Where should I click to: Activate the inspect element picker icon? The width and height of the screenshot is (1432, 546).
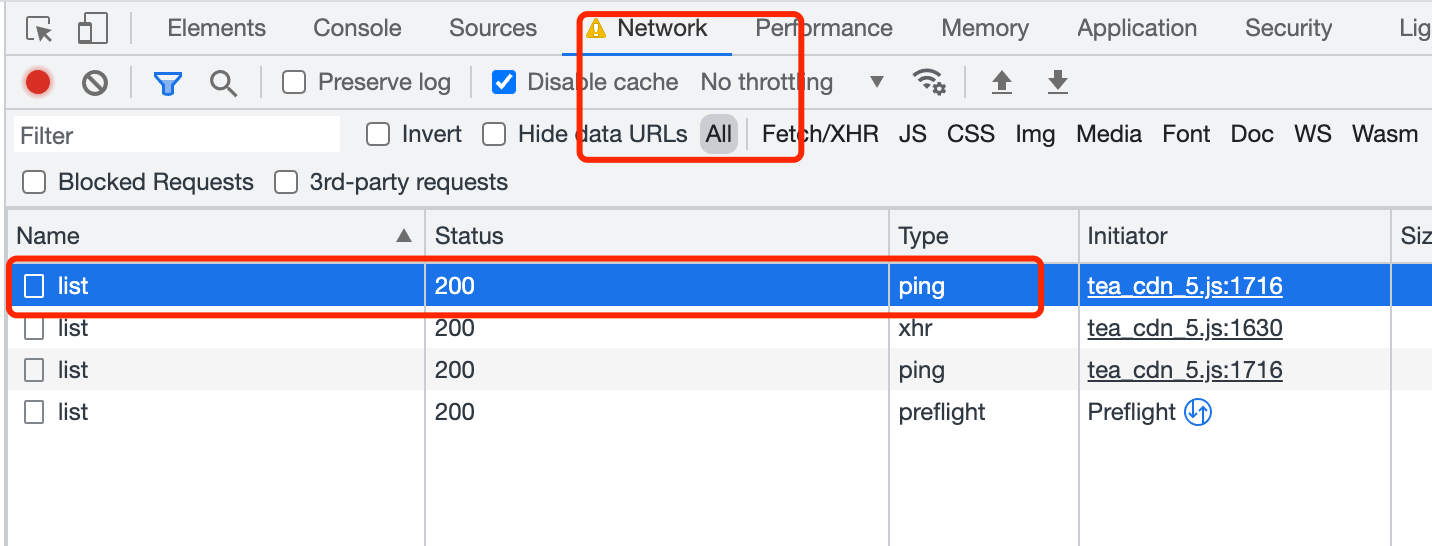(x=39, y=29)
